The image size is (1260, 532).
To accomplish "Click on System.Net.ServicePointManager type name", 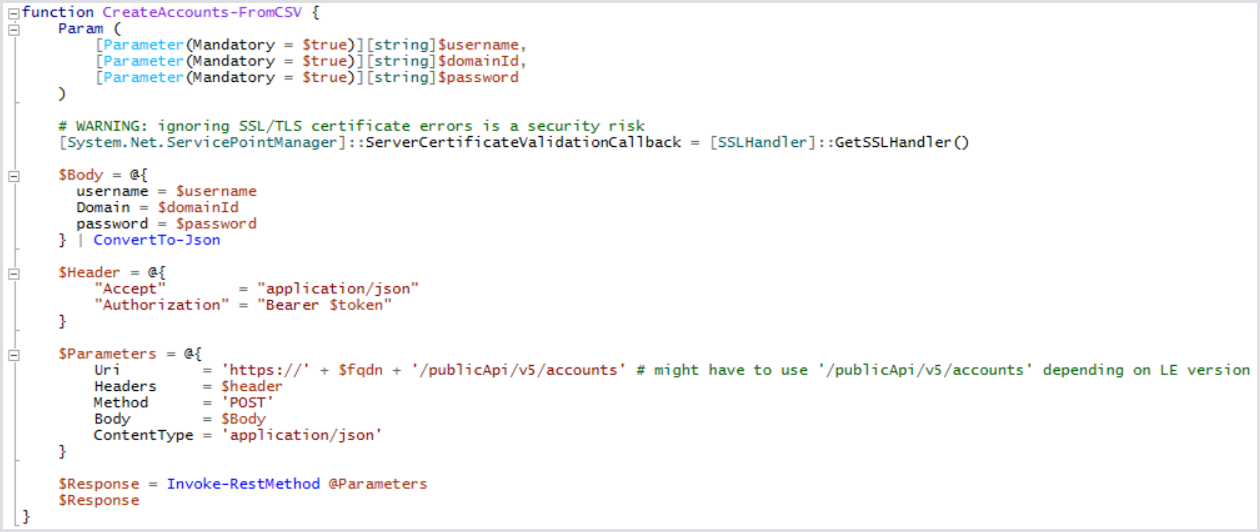I will (199, 142).
